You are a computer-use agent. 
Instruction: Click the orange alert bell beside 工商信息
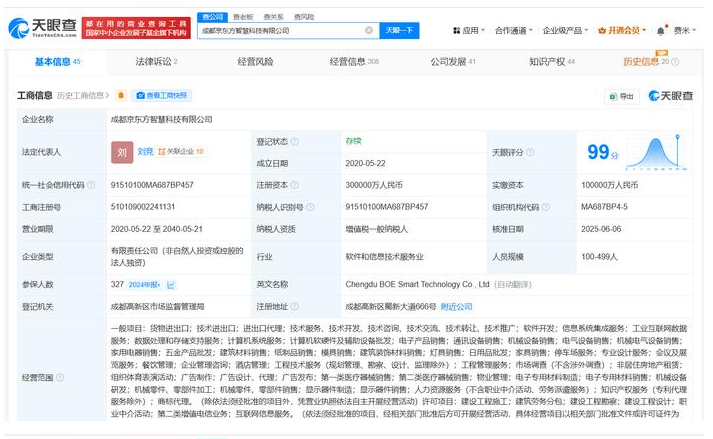tap(121, 96)
